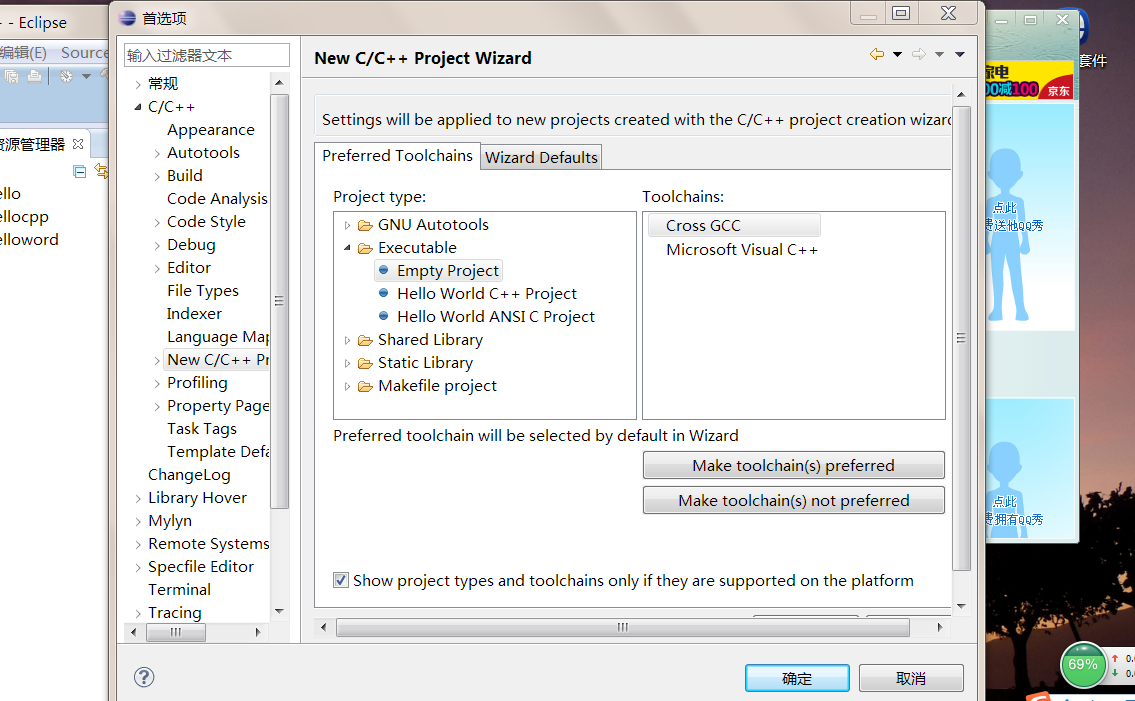Expand the Code Style preferences node
This screenshot has height=701, width=1135.
157,222
